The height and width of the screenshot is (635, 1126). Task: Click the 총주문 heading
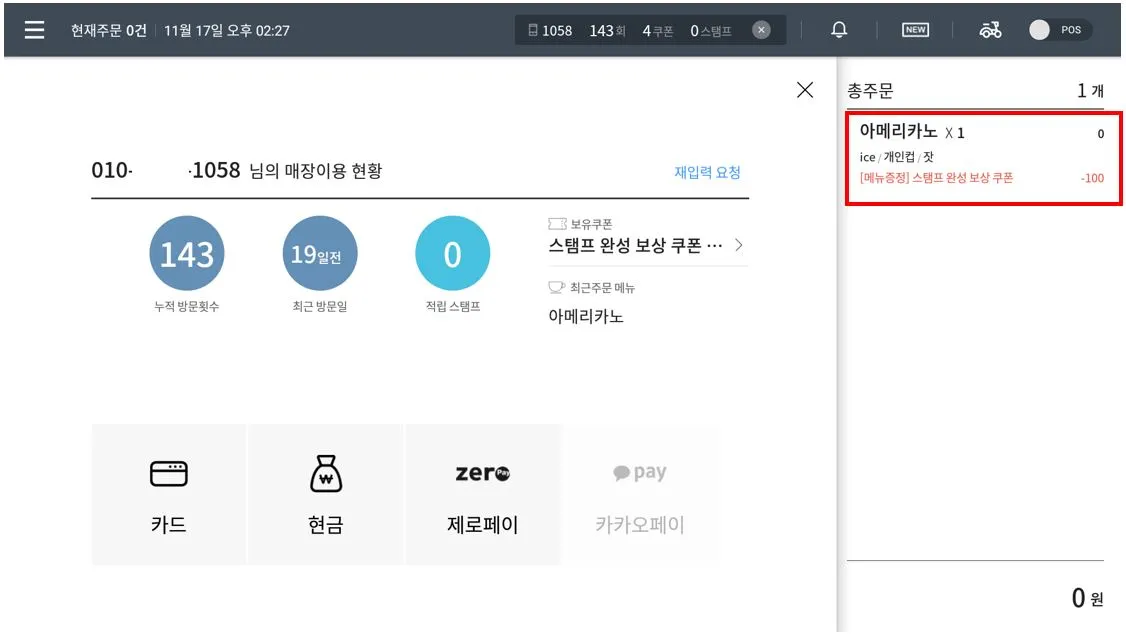[870, 91]
